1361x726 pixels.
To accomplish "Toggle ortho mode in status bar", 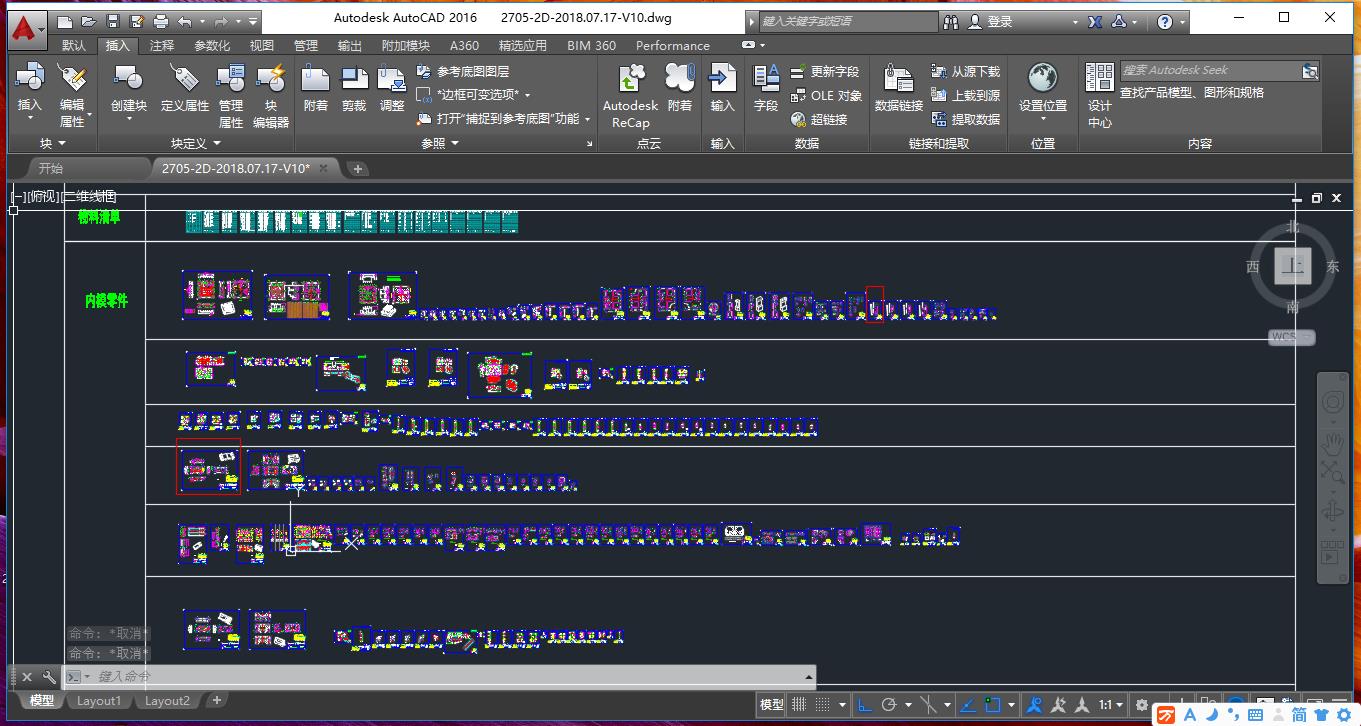I will pyautogui.click(x=864, y=705).
